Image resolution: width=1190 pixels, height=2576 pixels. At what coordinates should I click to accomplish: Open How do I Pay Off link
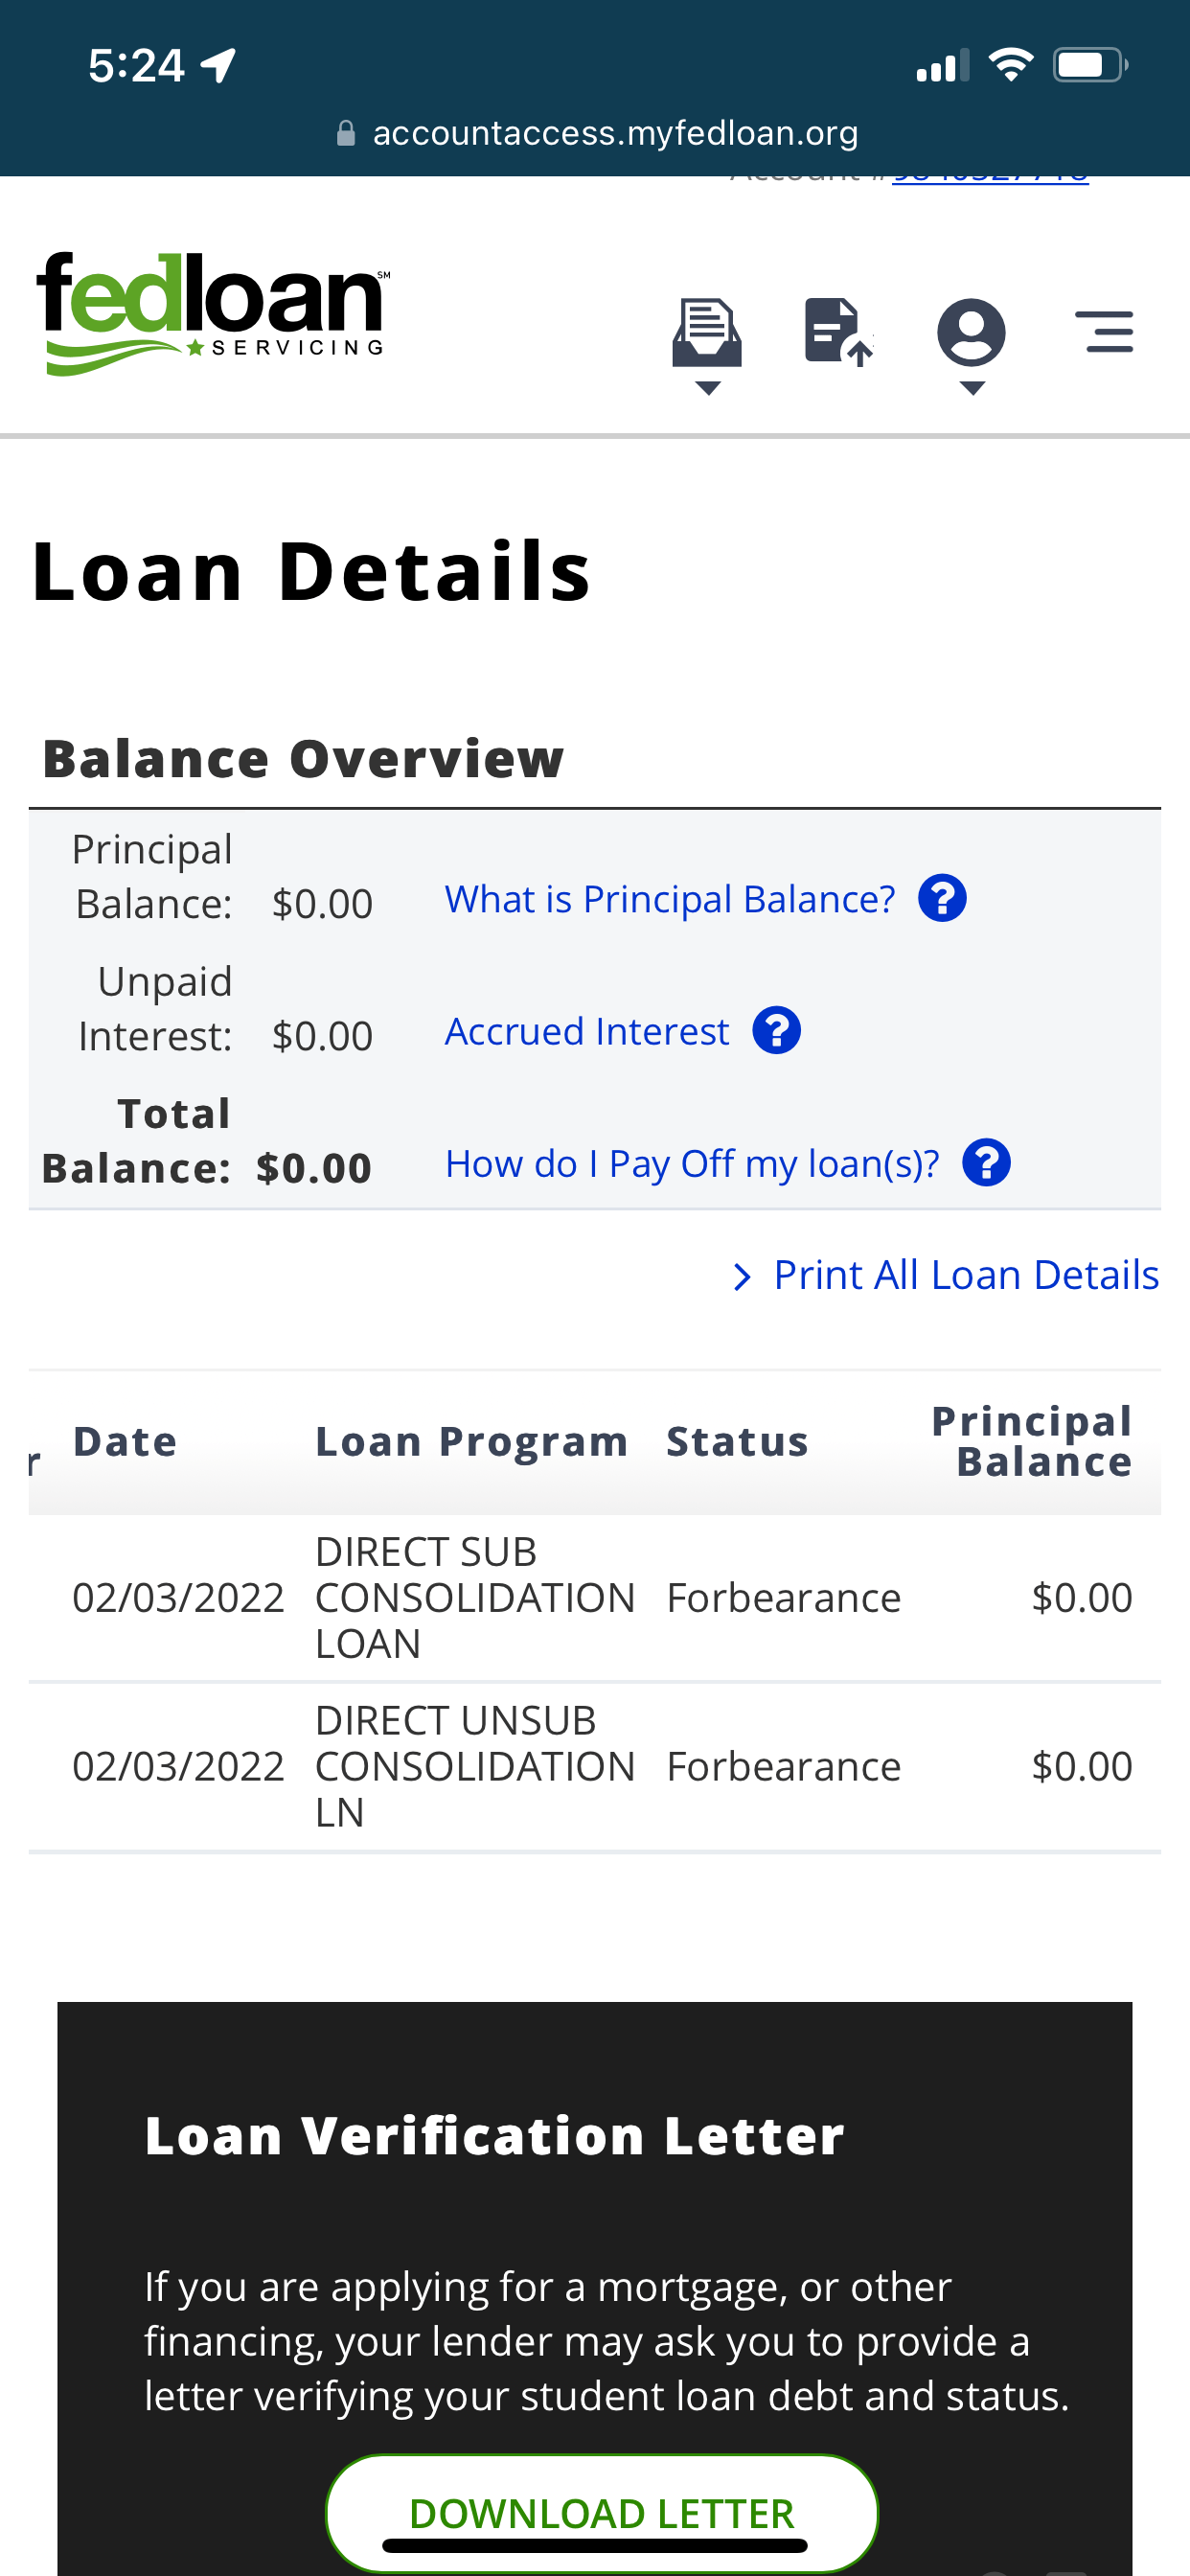[692, 1164]
